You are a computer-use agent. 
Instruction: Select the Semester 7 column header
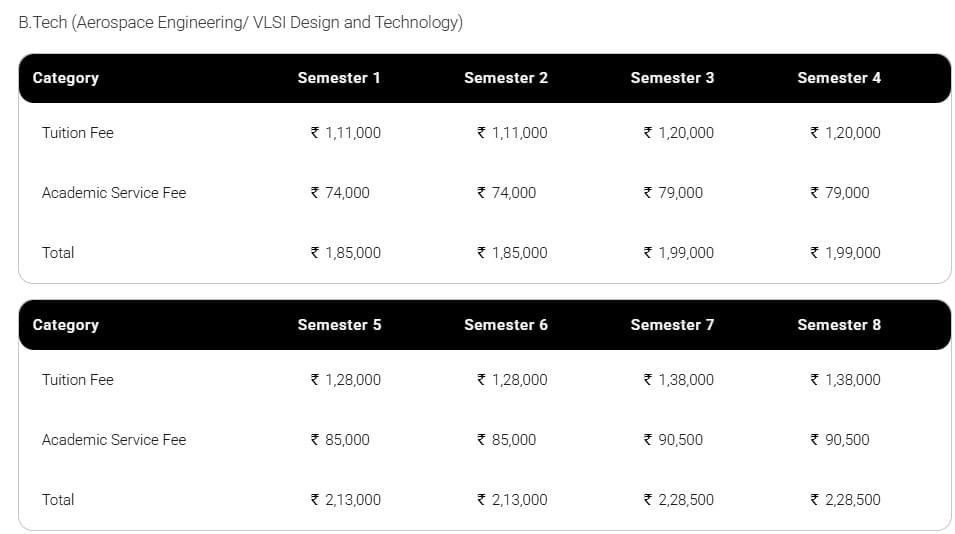pyautogui.click(x=672, y=325)
